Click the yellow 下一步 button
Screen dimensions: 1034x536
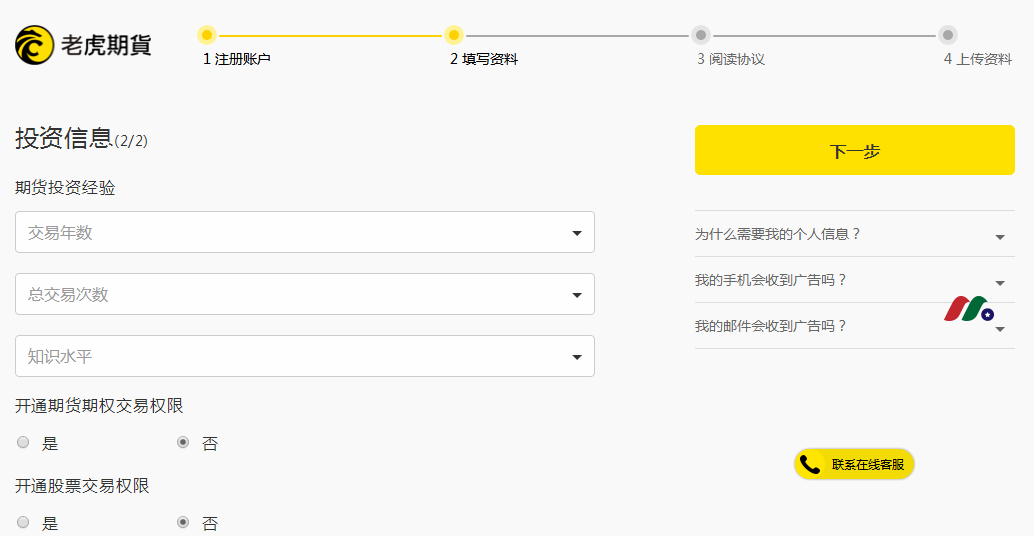(855, 150)
